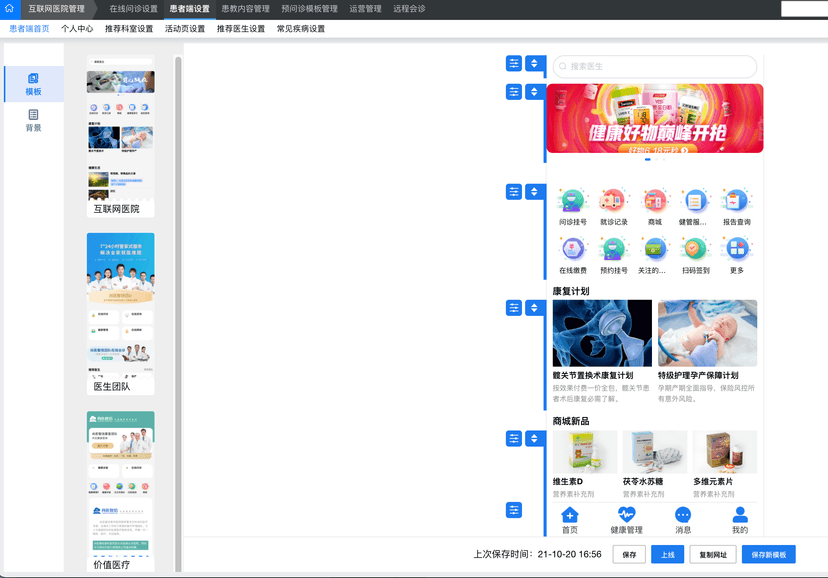Open the 髋关节置换术康复计划 card
The width and height of the screenshot is (828, 578).
pyautogui.click(x=602, y=352)
